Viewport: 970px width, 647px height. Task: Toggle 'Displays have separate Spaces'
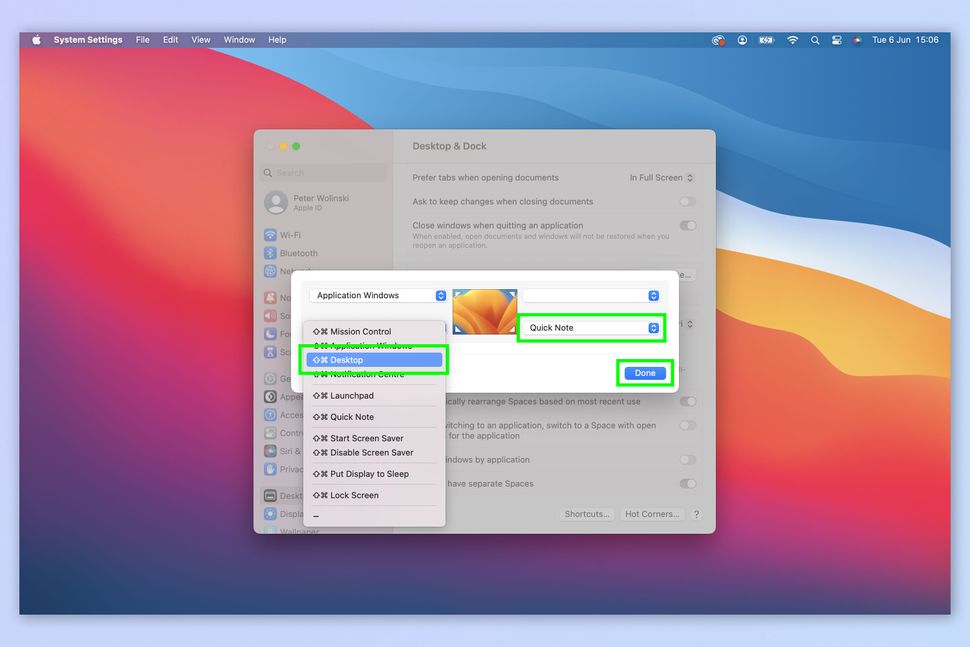point(688,484)
